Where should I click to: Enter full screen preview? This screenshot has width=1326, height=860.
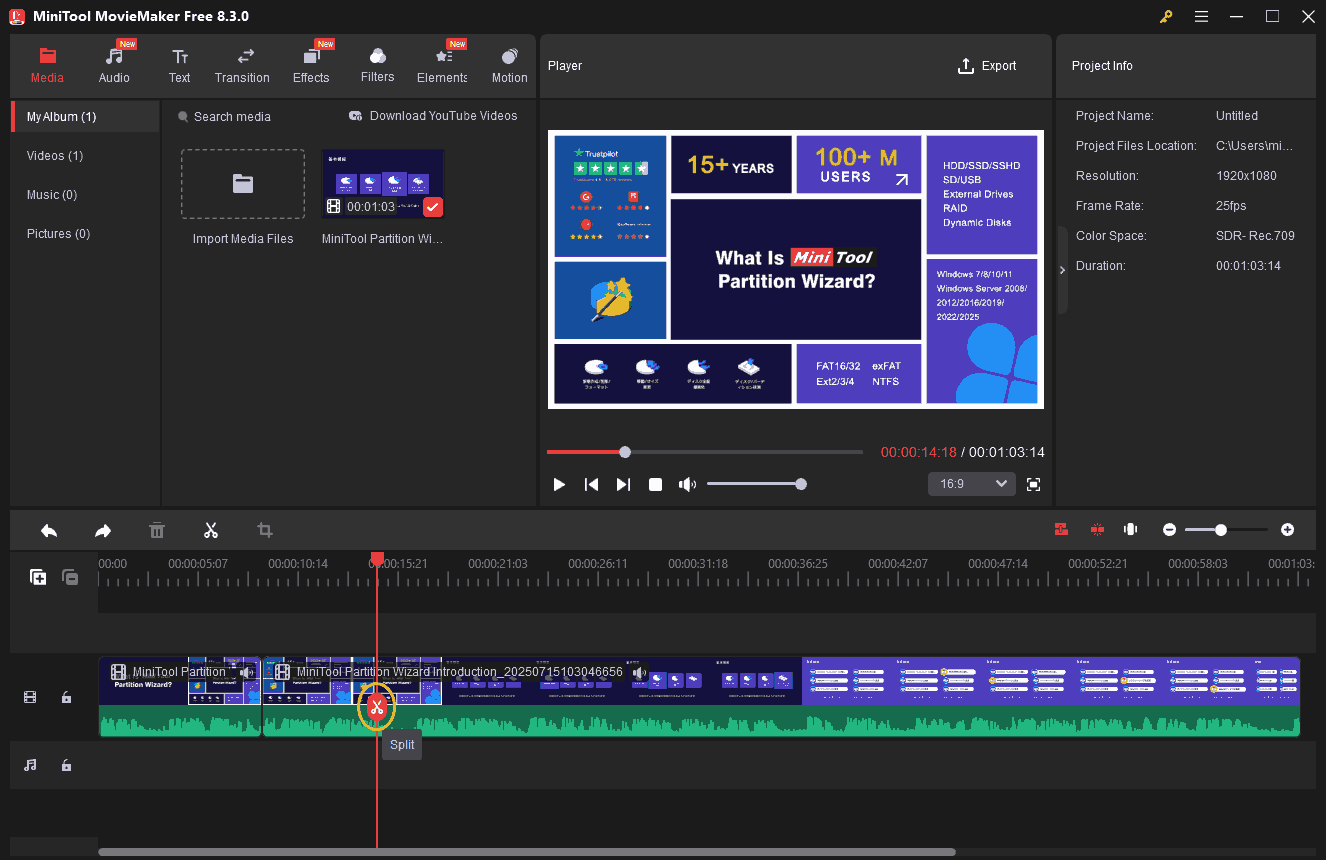(1034, 484)
